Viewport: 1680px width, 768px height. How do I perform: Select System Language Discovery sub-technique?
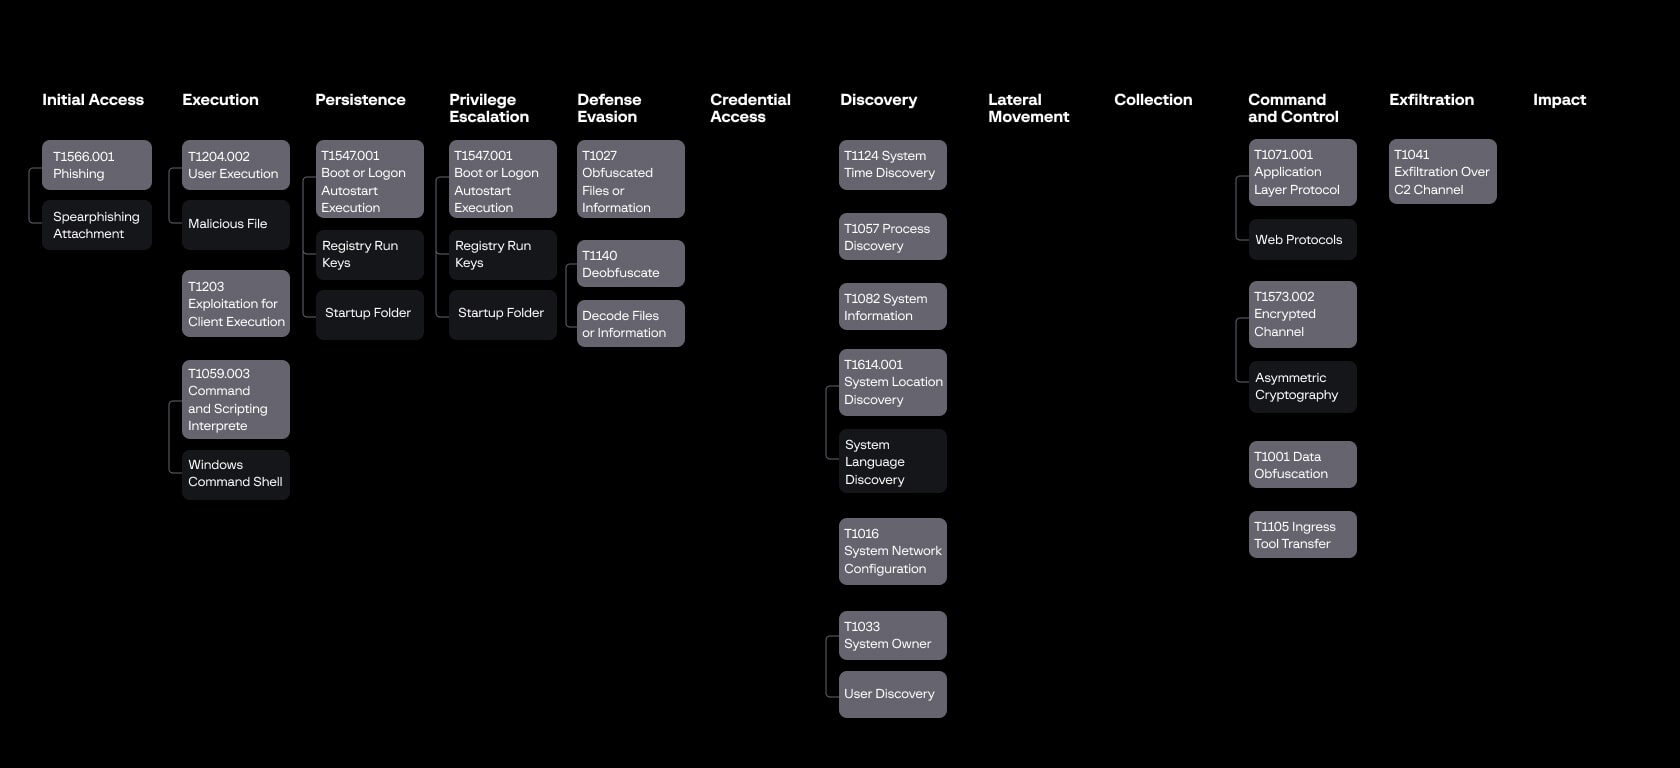[892, 462]
